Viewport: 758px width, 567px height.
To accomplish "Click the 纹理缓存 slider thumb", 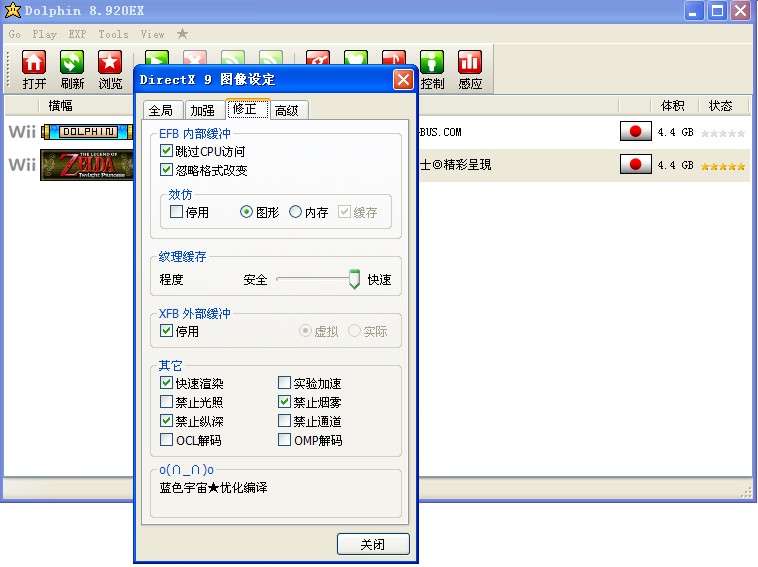I will point(354,279).
